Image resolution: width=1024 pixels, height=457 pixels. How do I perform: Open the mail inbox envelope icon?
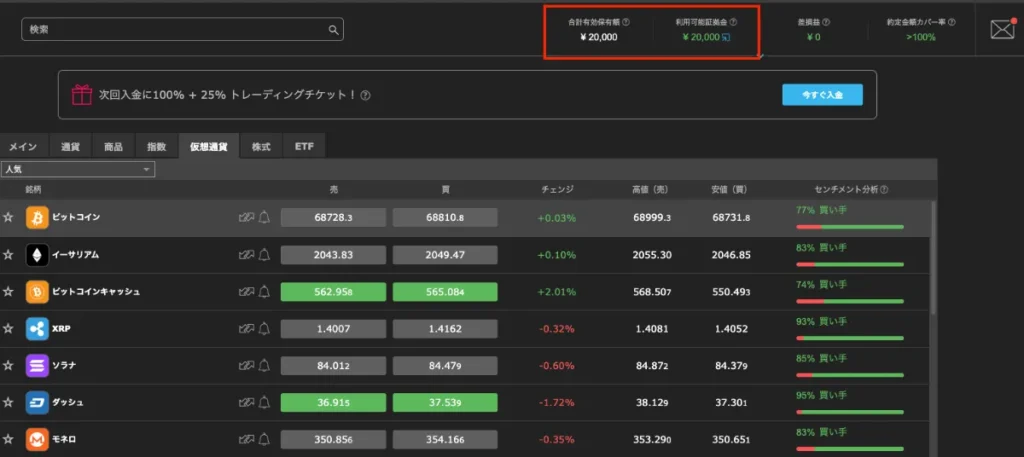1002,29
